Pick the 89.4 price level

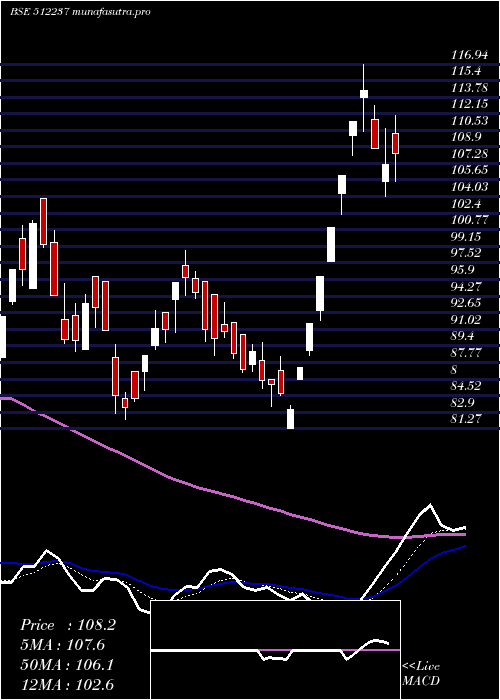click(x=463, y=336)
